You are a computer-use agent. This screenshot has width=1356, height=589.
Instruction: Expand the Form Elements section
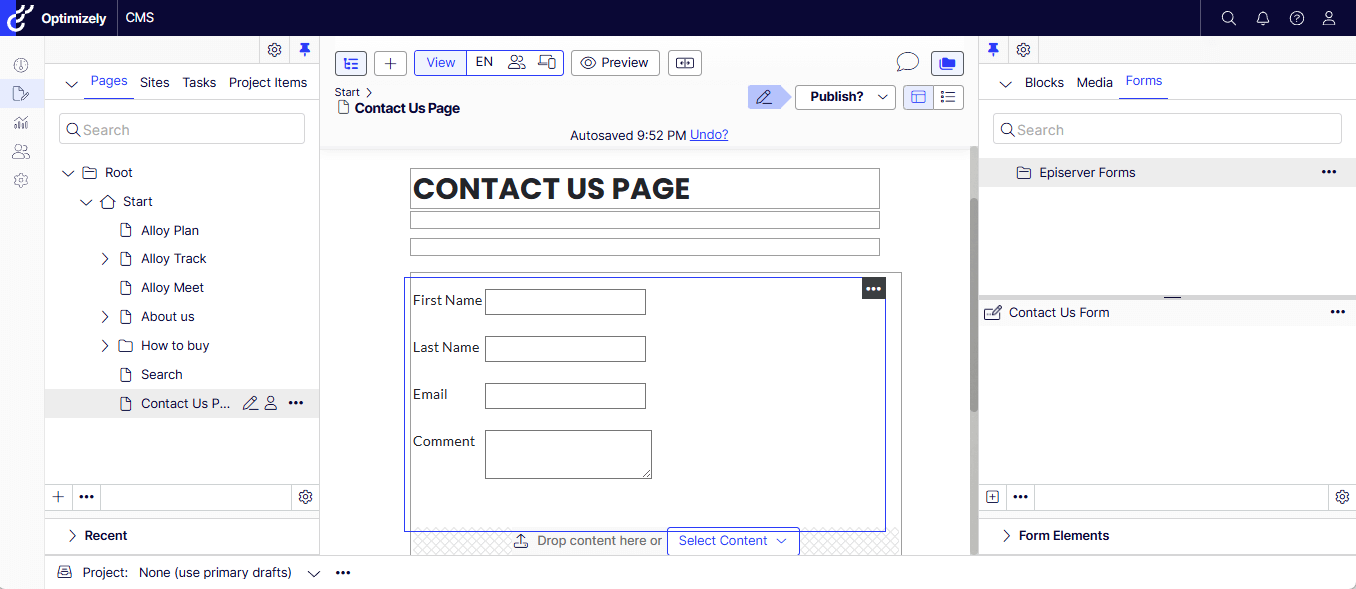[1007, 536]
